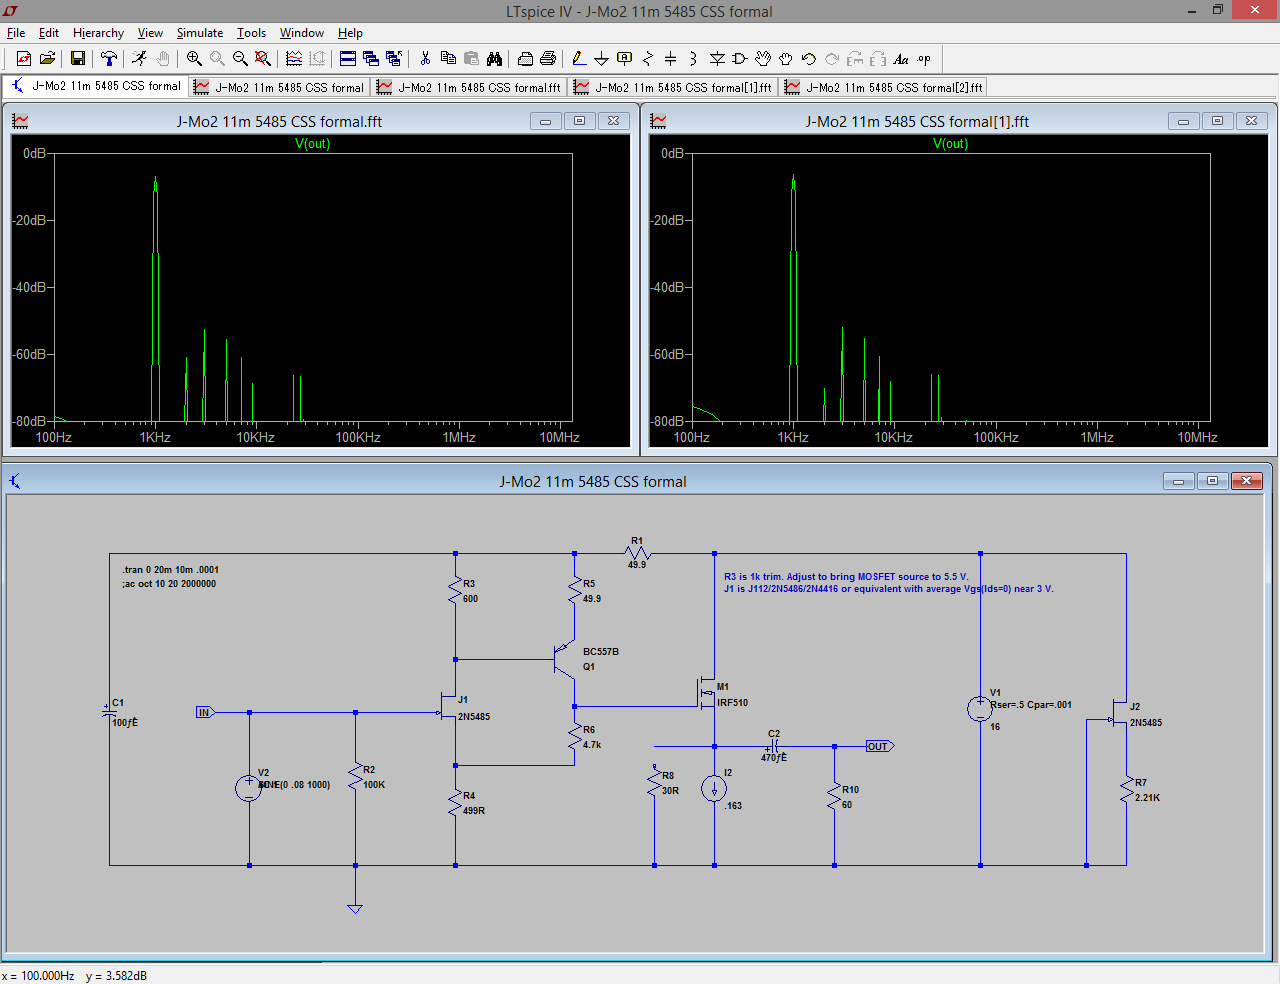This screenshot has width=1280, height=984.
Task: Click the V1 voltage source symbol
Action: pos(980,709)
